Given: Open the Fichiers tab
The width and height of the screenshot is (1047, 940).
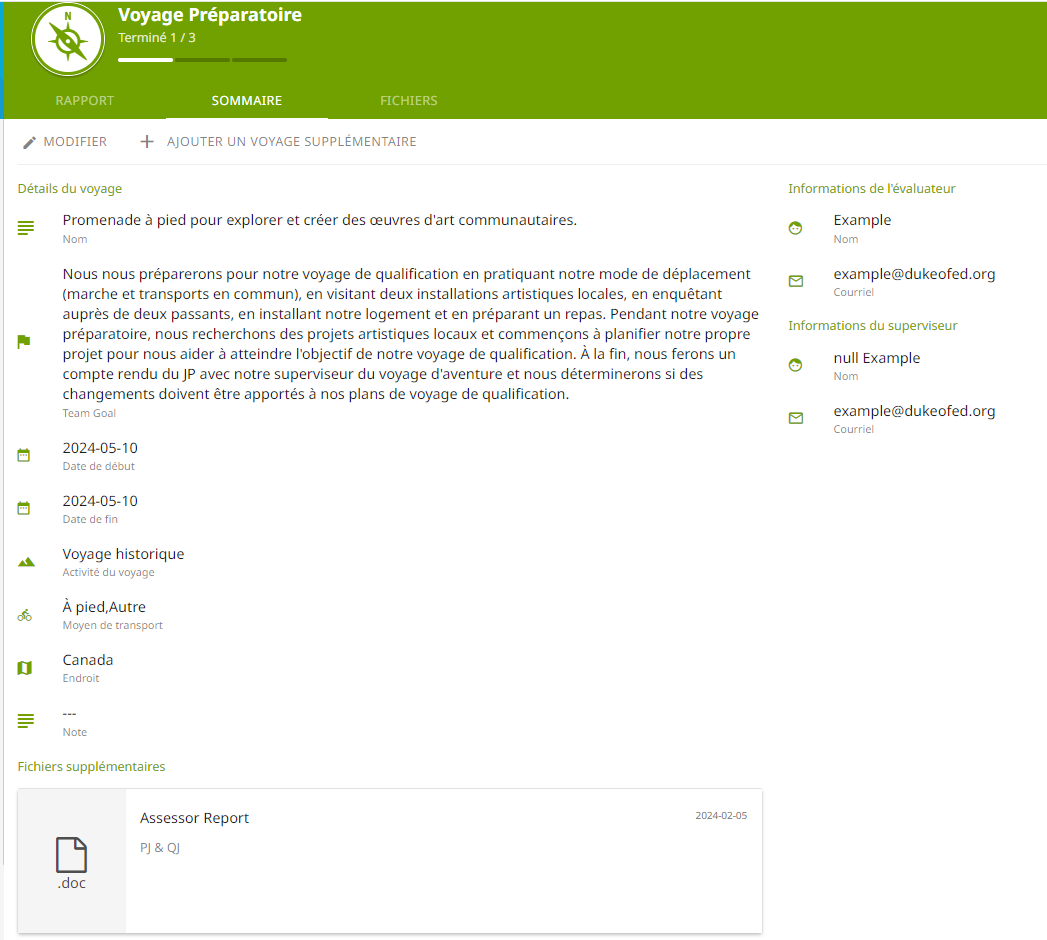Looking at the screenshot, I should [408, 101].
